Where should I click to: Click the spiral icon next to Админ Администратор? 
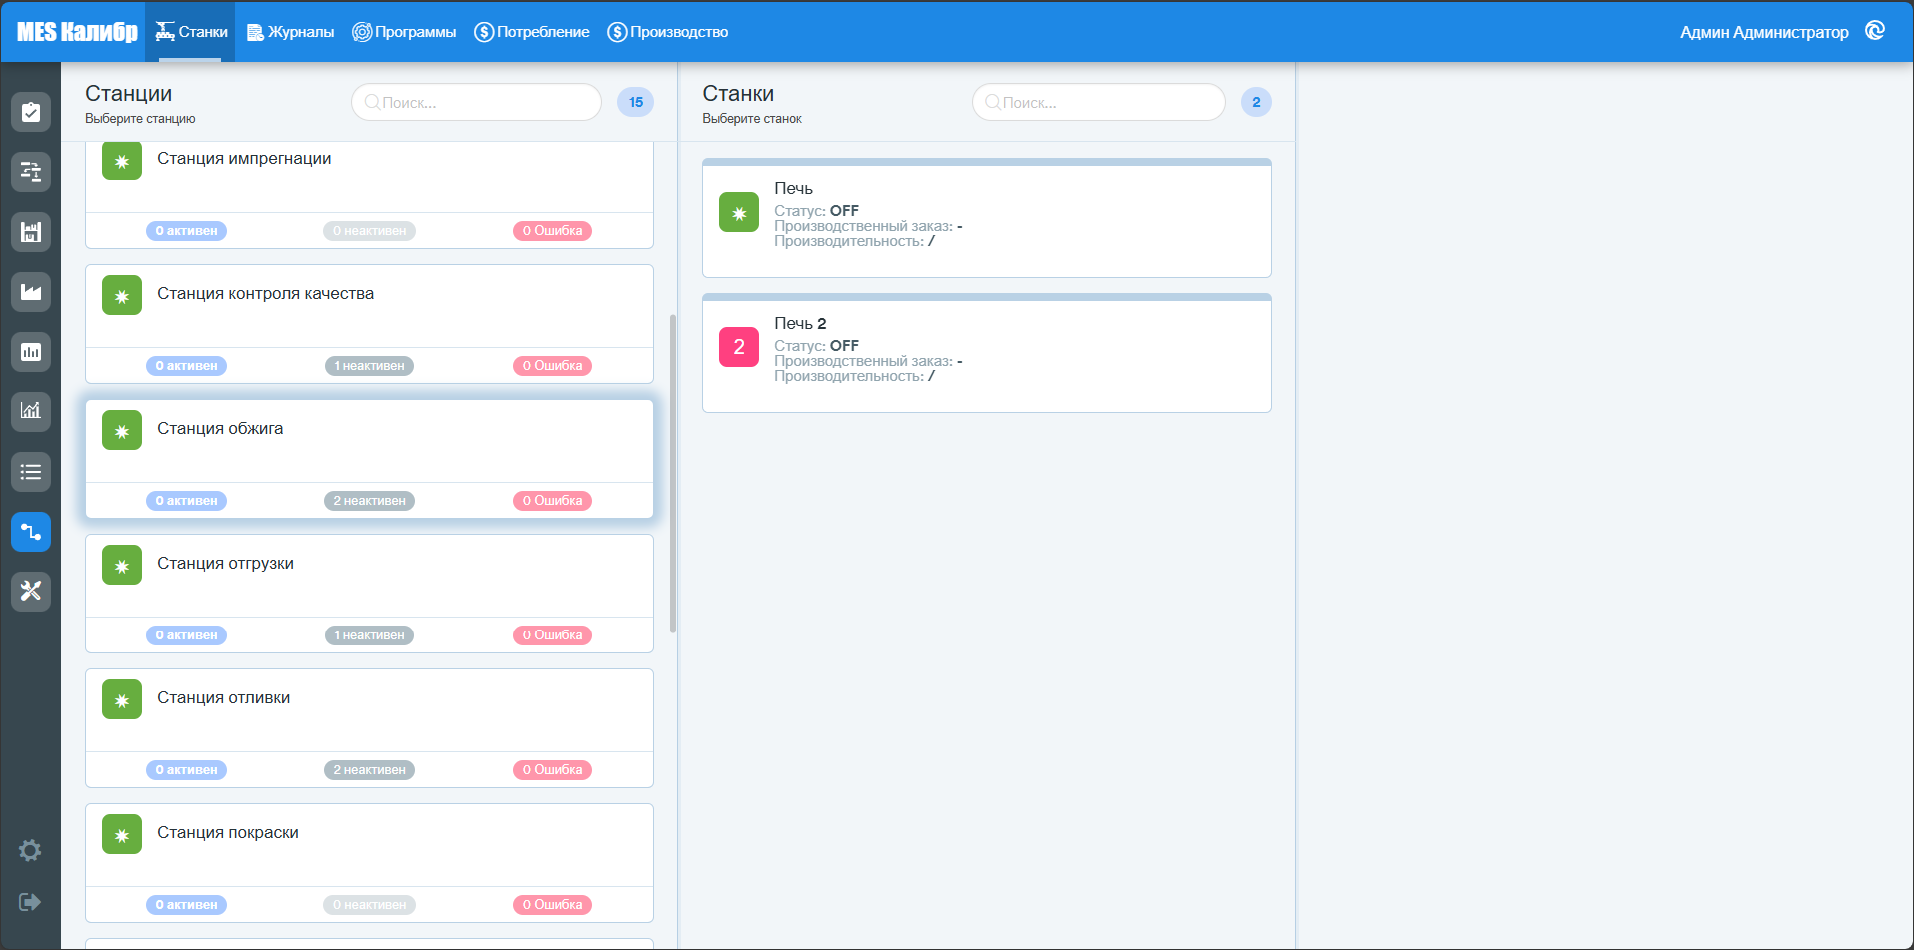pos(1875,31)
